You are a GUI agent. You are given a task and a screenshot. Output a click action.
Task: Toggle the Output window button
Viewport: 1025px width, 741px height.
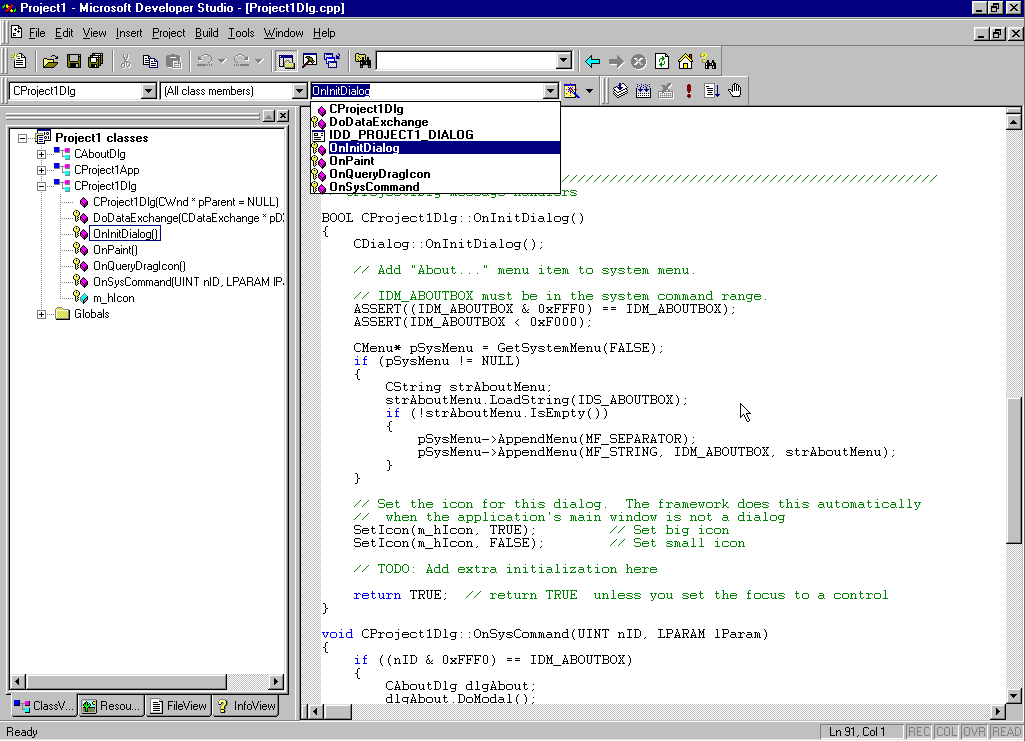click(x=309, y=61)
